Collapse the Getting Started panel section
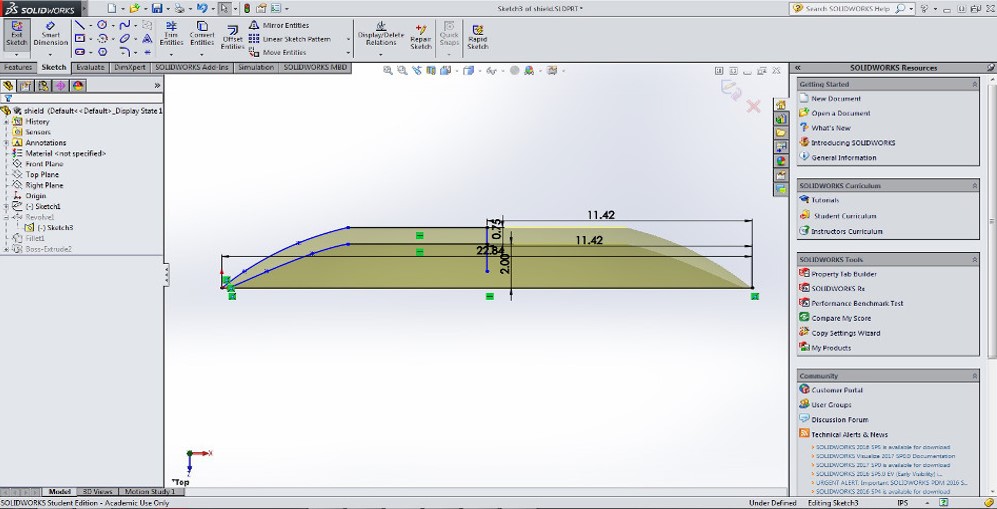Screen dimensions: 997x509 click(x=974, y=84)
